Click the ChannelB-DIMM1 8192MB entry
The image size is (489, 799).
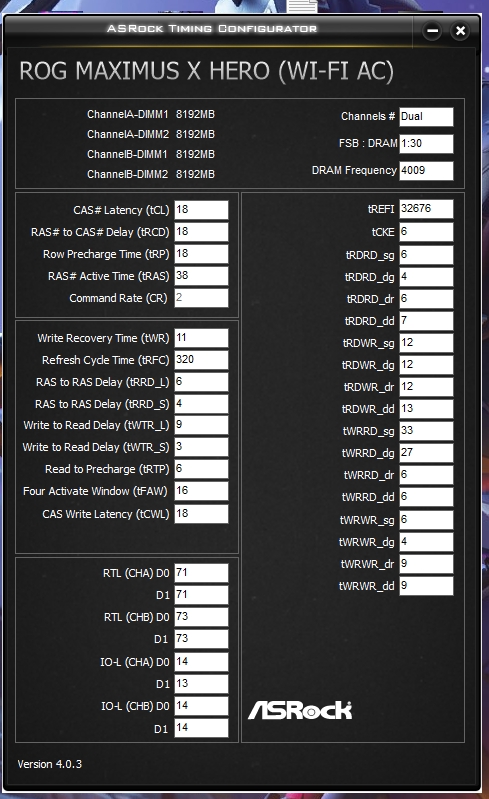coord(151,154)
